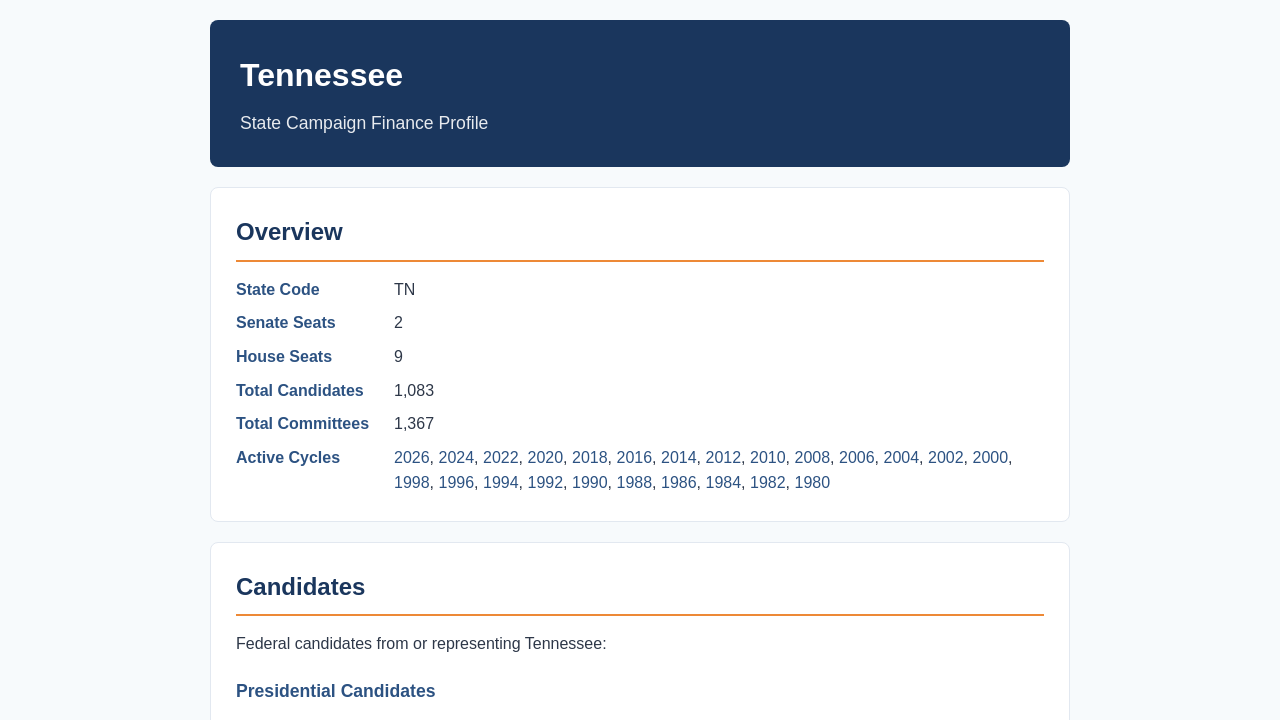Screen dimensions: 1280x720
Task: View the 2014 cycle link
Action: click(x=679, y=458)
